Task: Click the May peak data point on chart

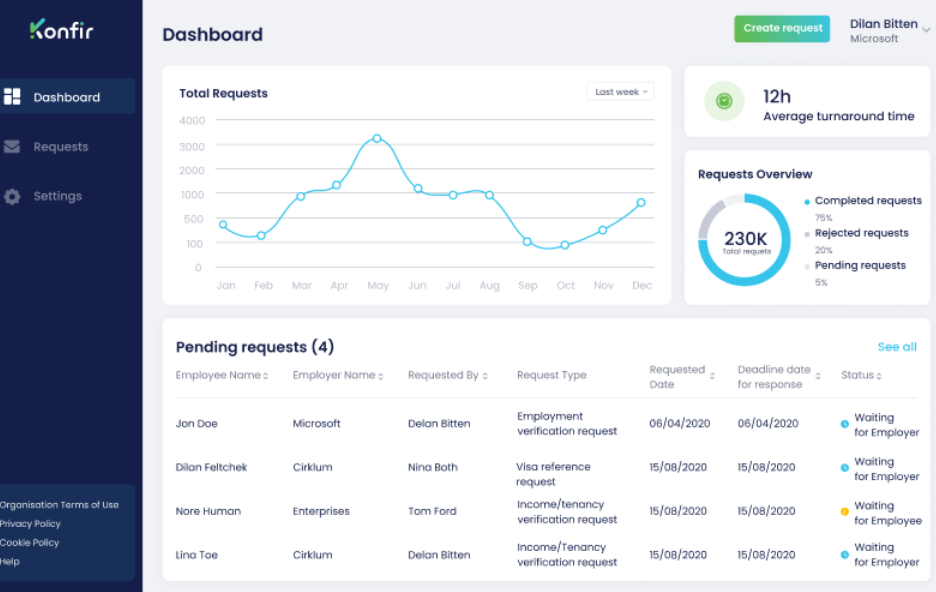Action: click(x=377, y=138)
